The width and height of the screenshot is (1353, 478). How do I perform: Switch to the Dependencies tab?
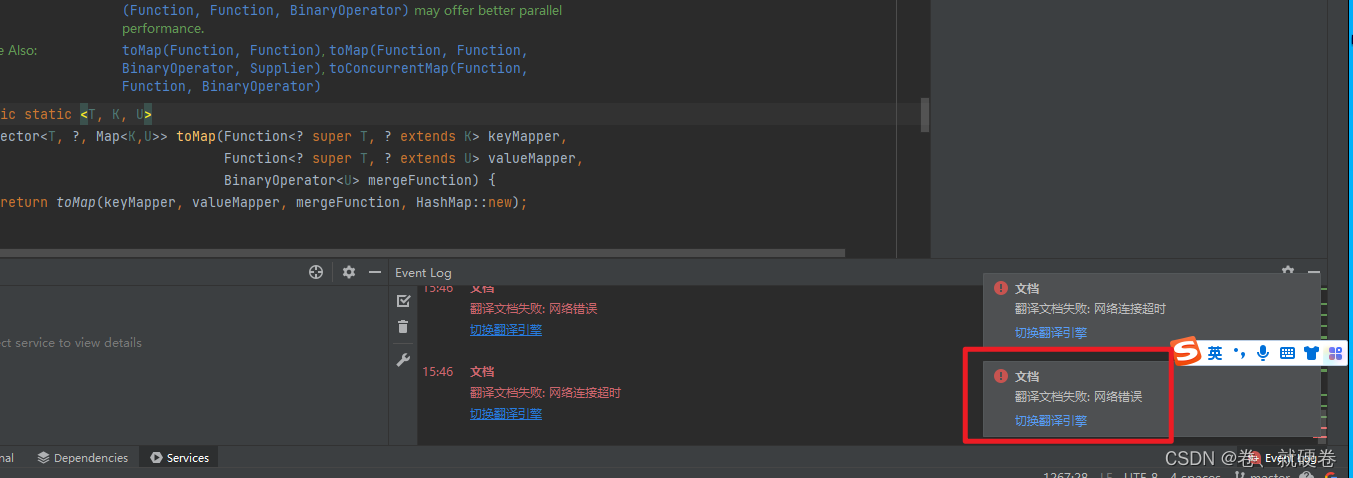(83, 458)
